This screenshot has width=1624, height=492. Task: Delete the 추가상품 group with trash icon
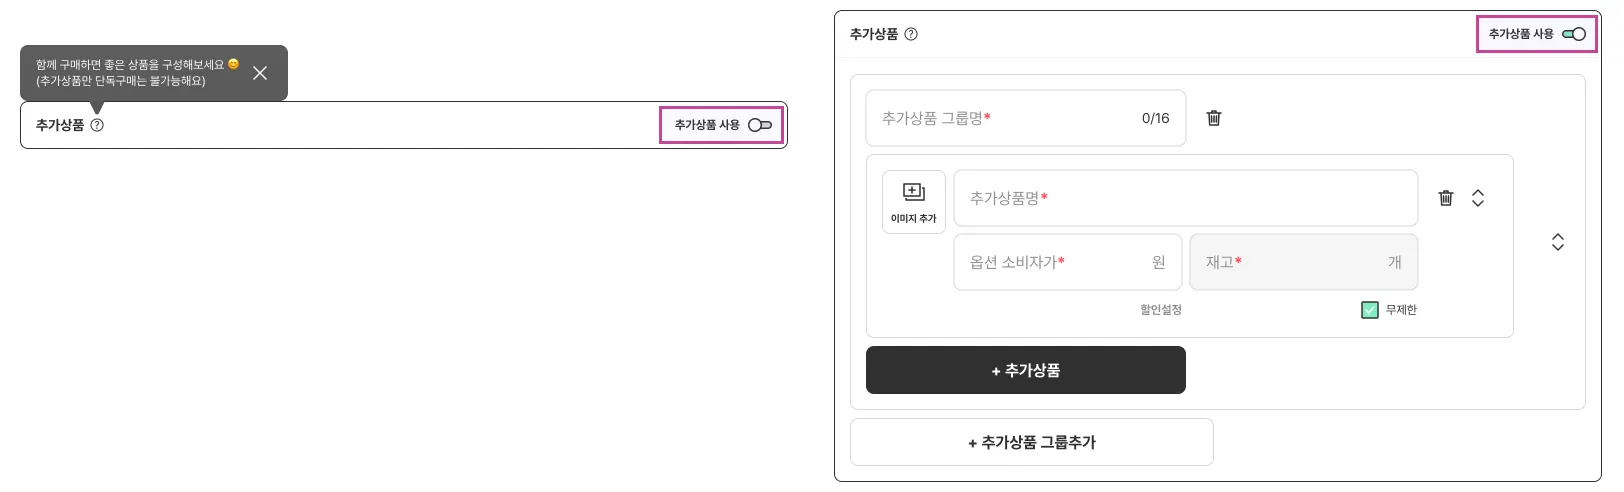pyautogui.click(x=1214, y=118)
